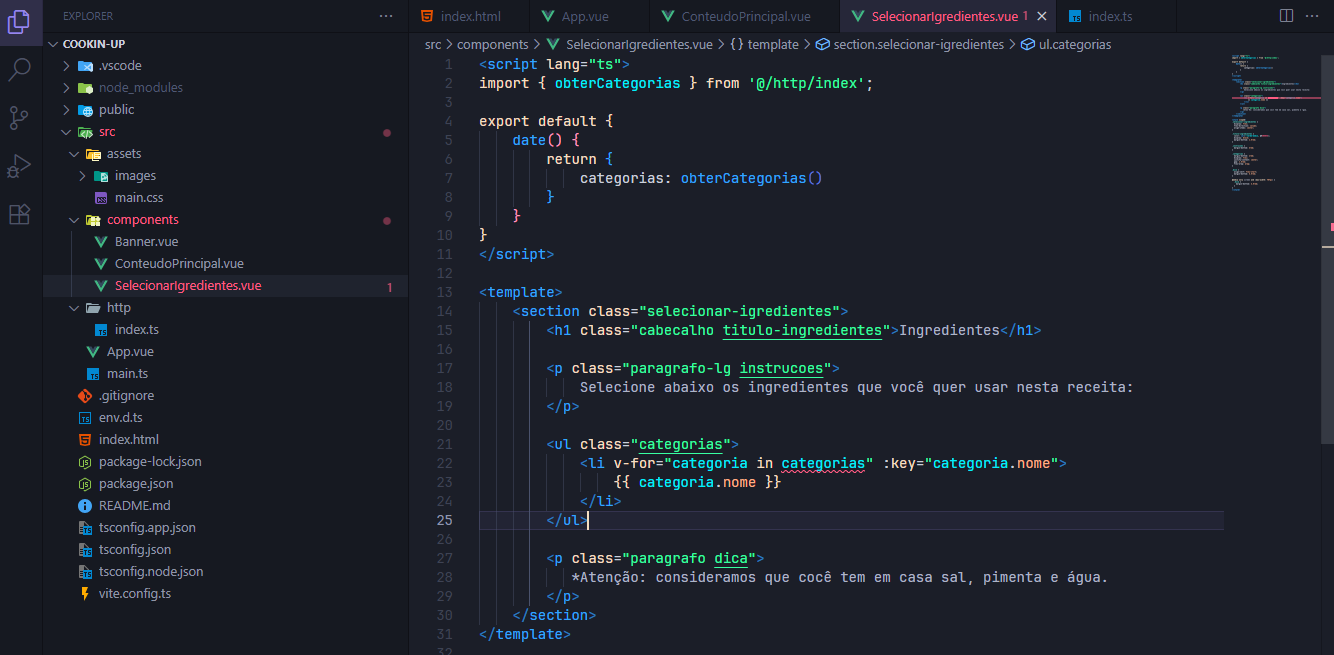Click line number 13 in the gutter
This screenshot has width=1334, height=655.
click(x=445, y=292)
